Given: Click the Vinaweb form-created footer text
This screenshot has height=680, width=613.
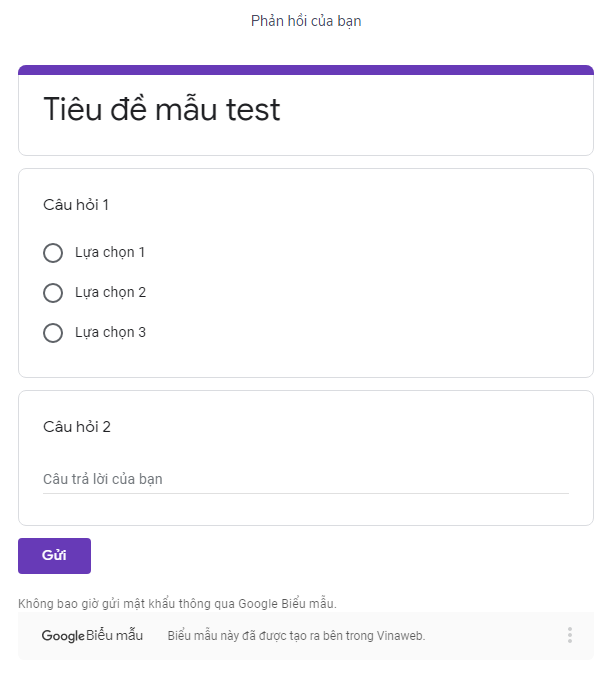Looking at the screenshot, I should point(296,636).
